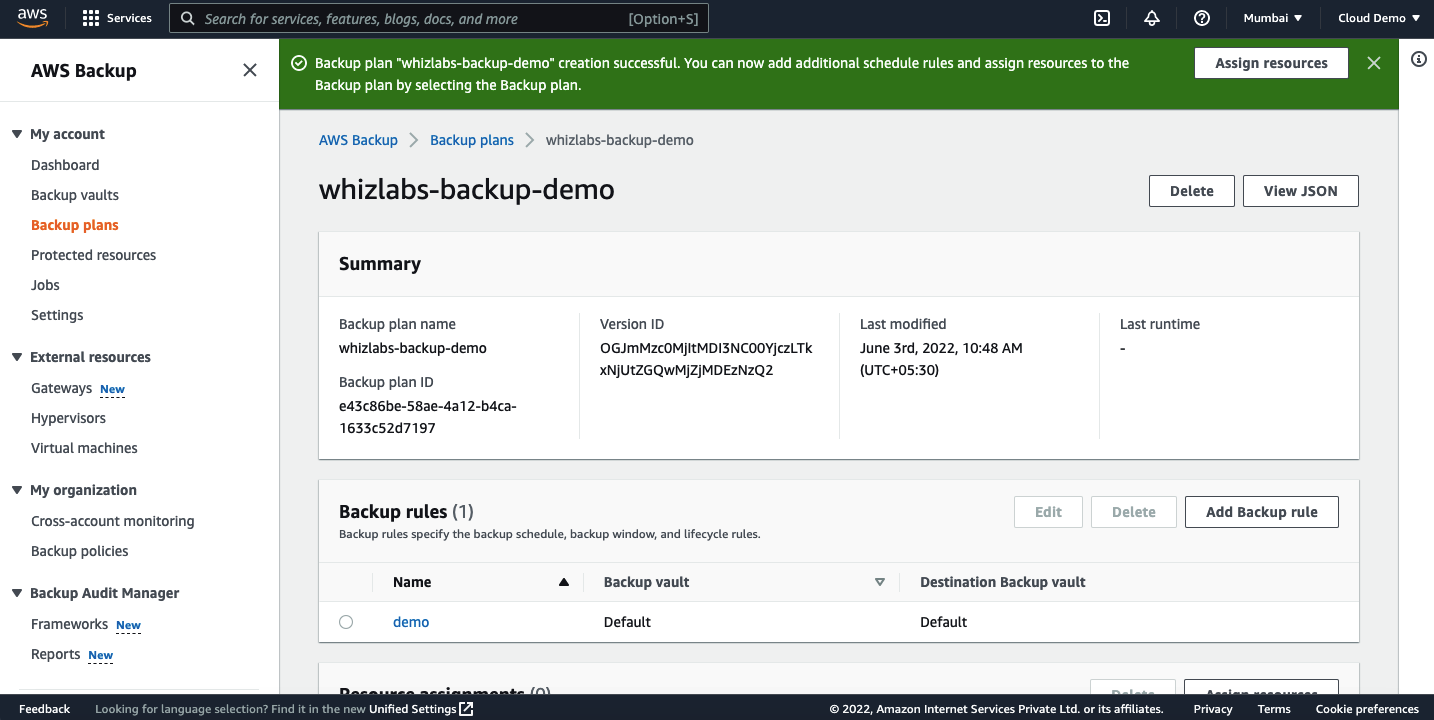Click the View JSON button

[1300, 191]
